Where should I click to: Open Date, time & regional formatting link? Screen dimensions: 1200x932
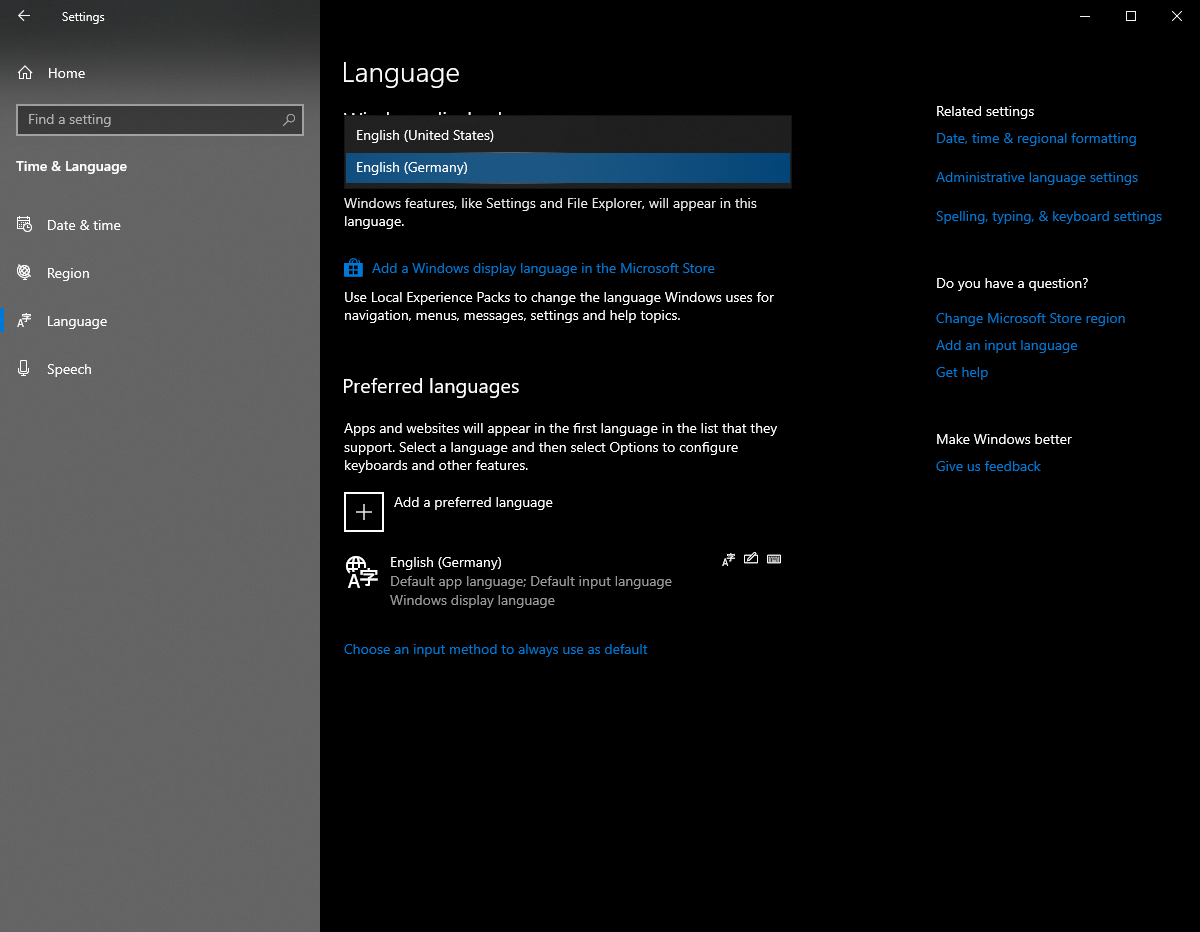coord(1036,138)
